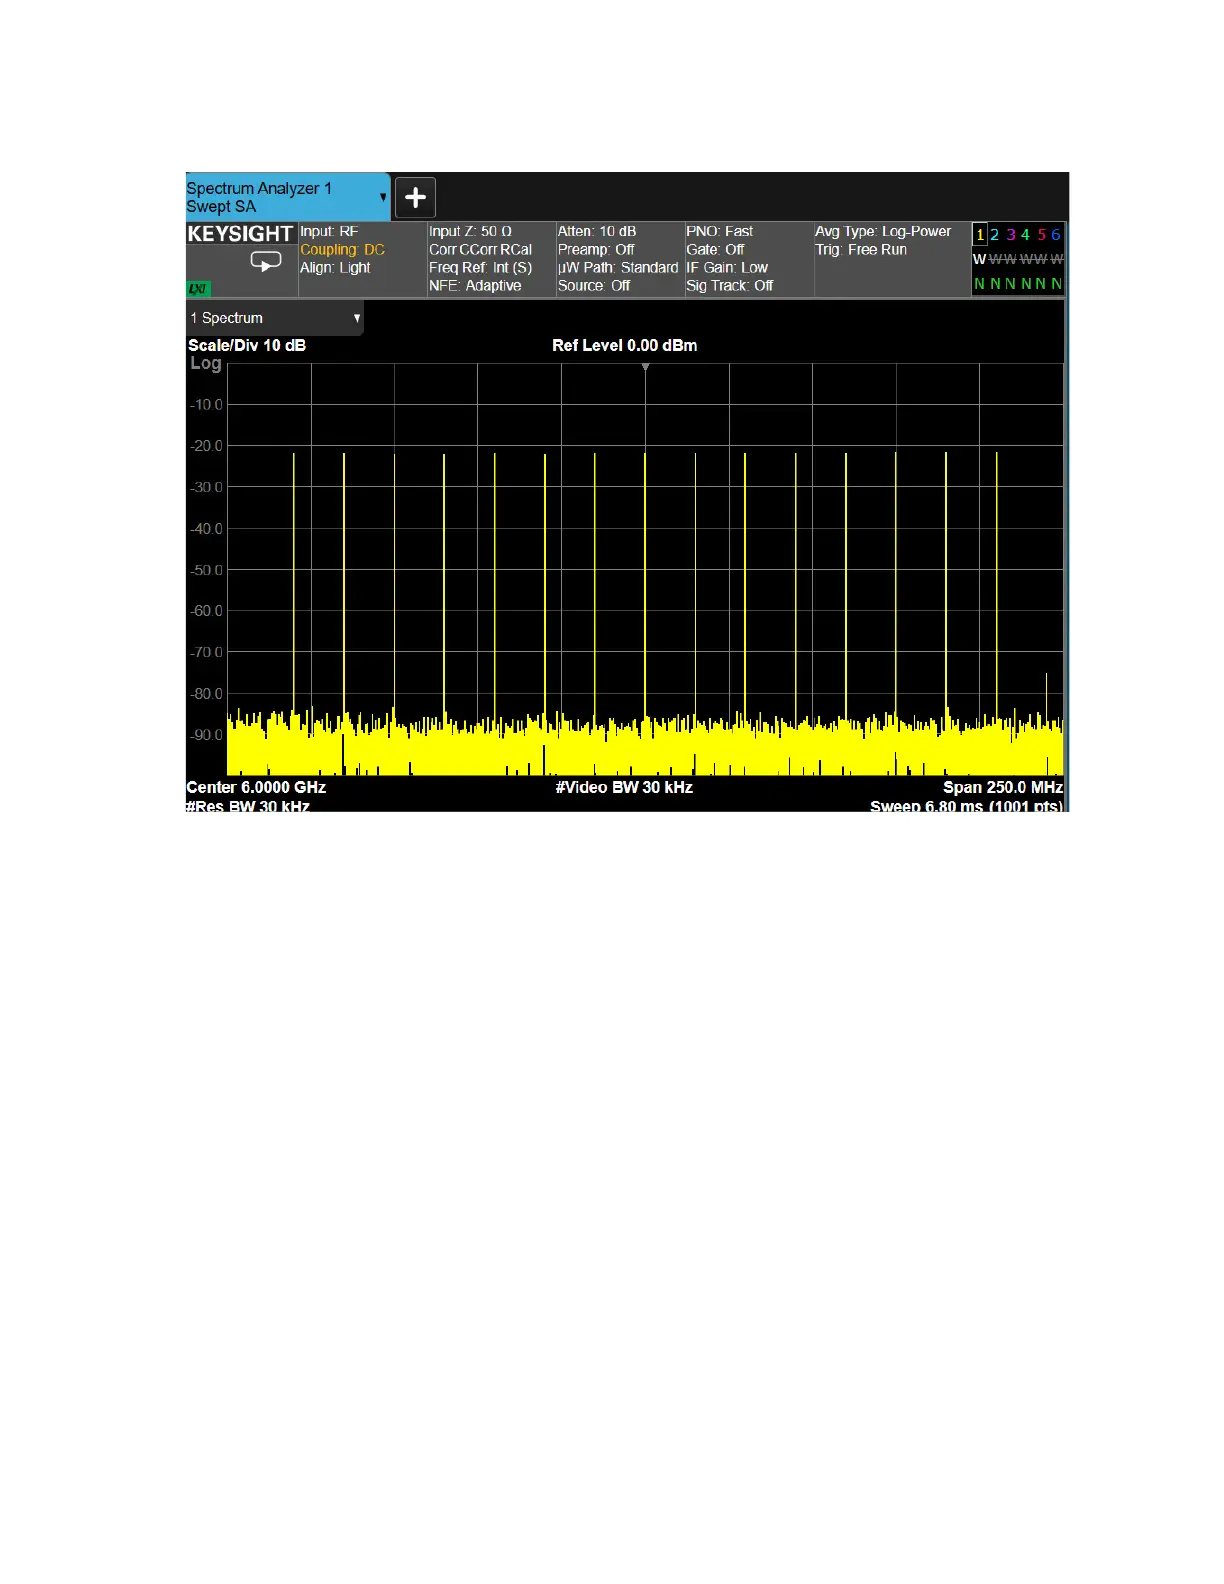Select trace 1 in trace indicator
The height and width of the screenshot is (1584, 1224).
click(980, 235)
